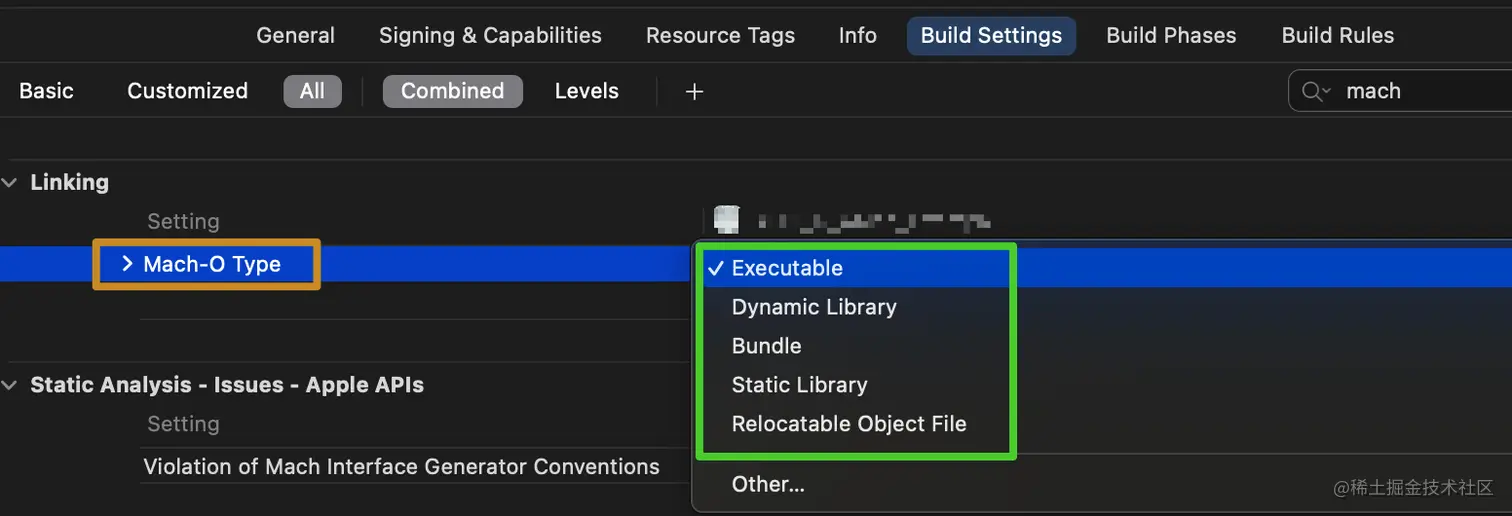Image resolution: width=1512 pixels, height=516 pixels.
Task: Choose Other… in the dropdown menu
Action: (x=768, y=484)
